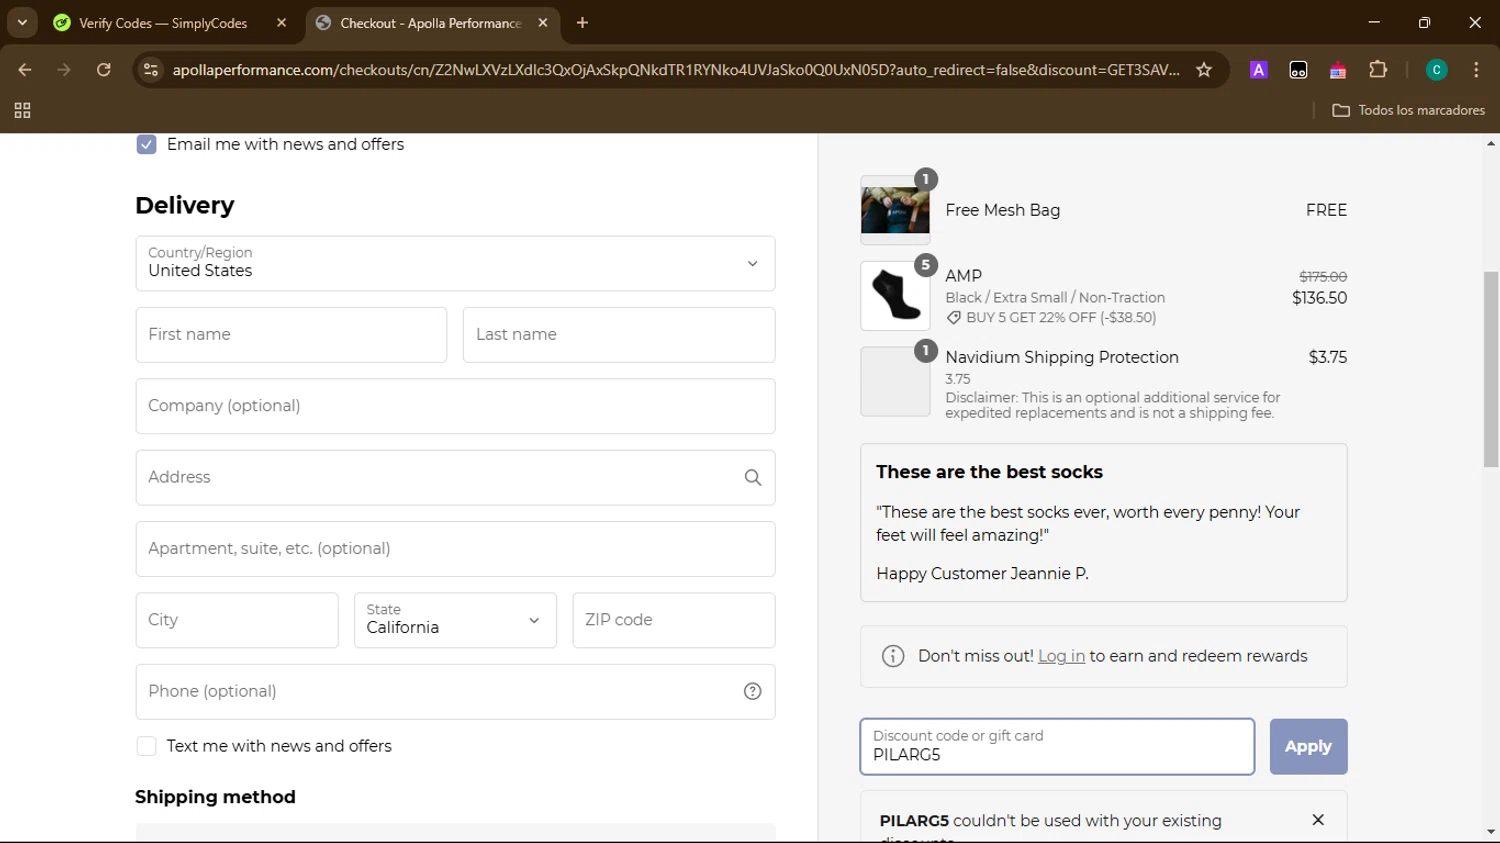Screen dimensions: 1500x843
Task: Dismiss the PILARG5 discount error message
Action: click(1318, 820)
